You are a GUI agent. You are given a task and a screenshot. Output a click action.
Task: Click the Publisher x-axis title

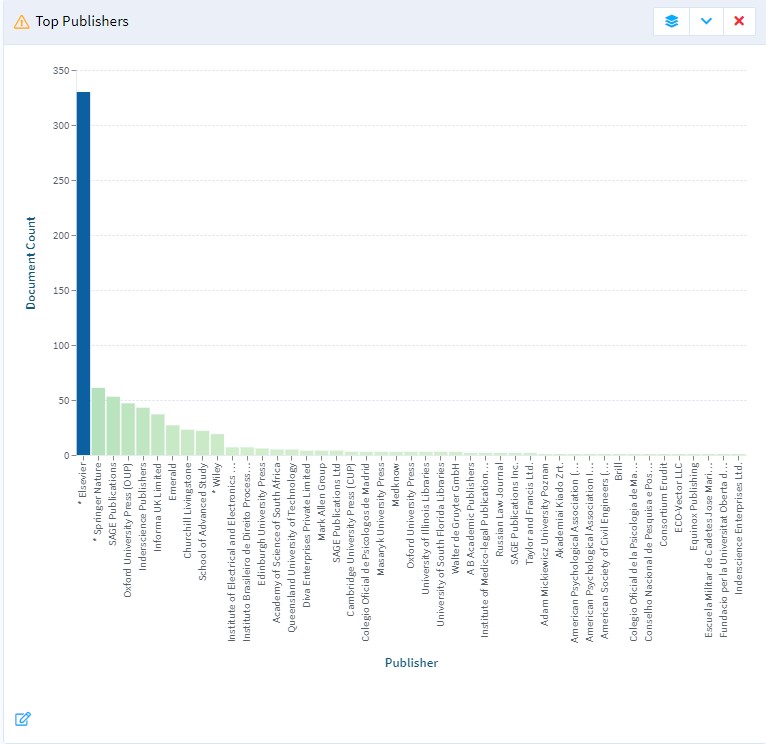coord(411,662)
